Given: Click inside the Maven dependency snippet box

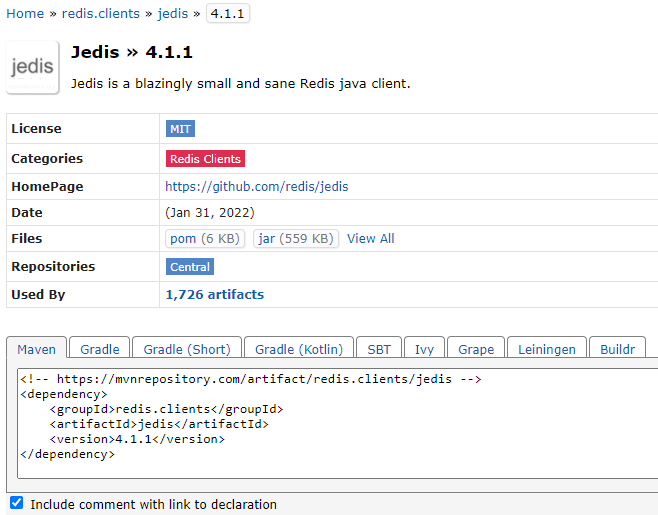Looking at the screenshot, I should click(337, 424).
